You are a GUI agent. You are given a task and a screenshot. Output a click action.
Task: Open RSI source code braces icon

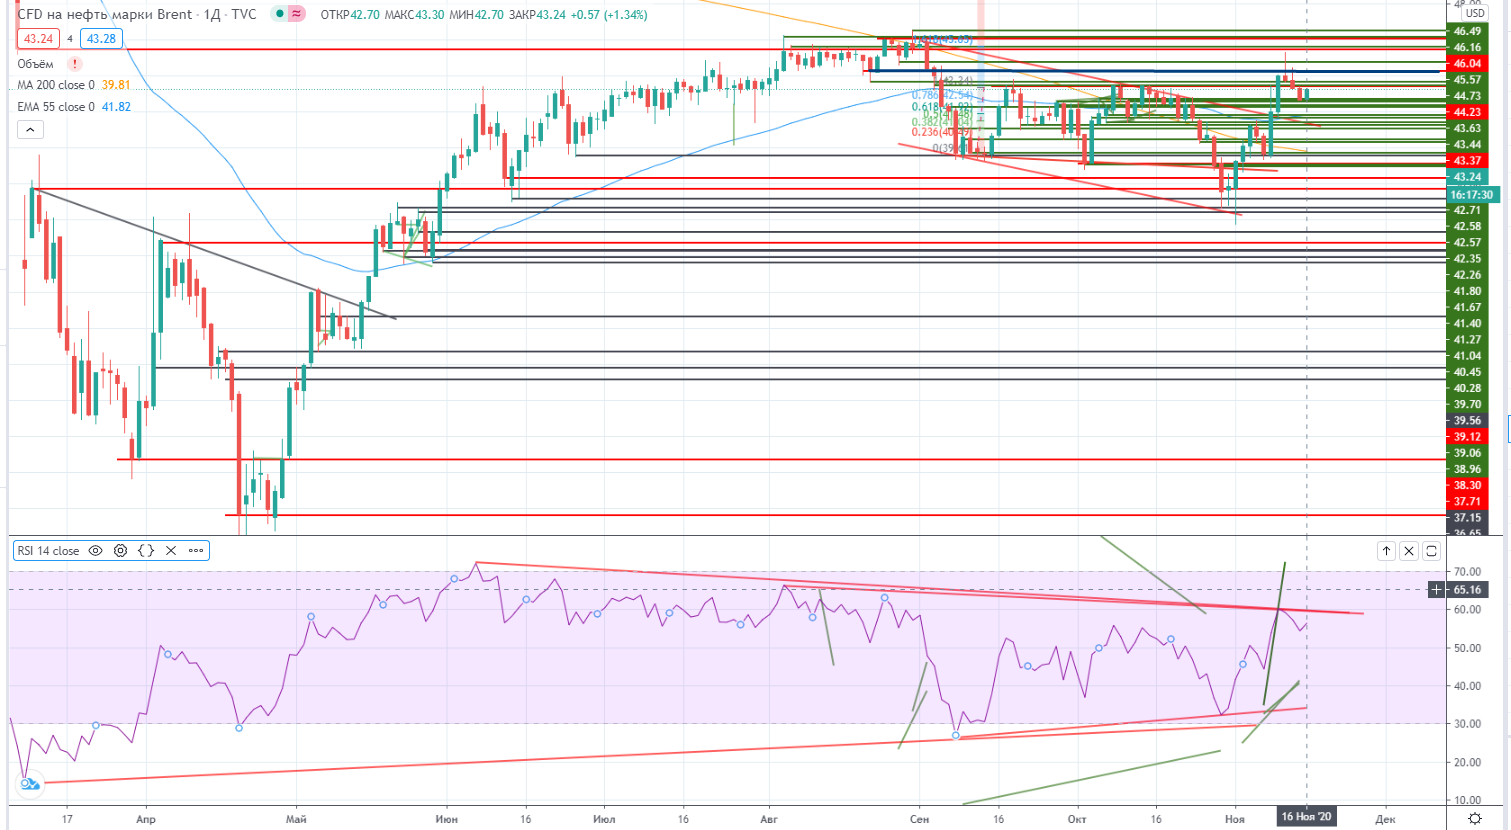click(x=146, y=551)
